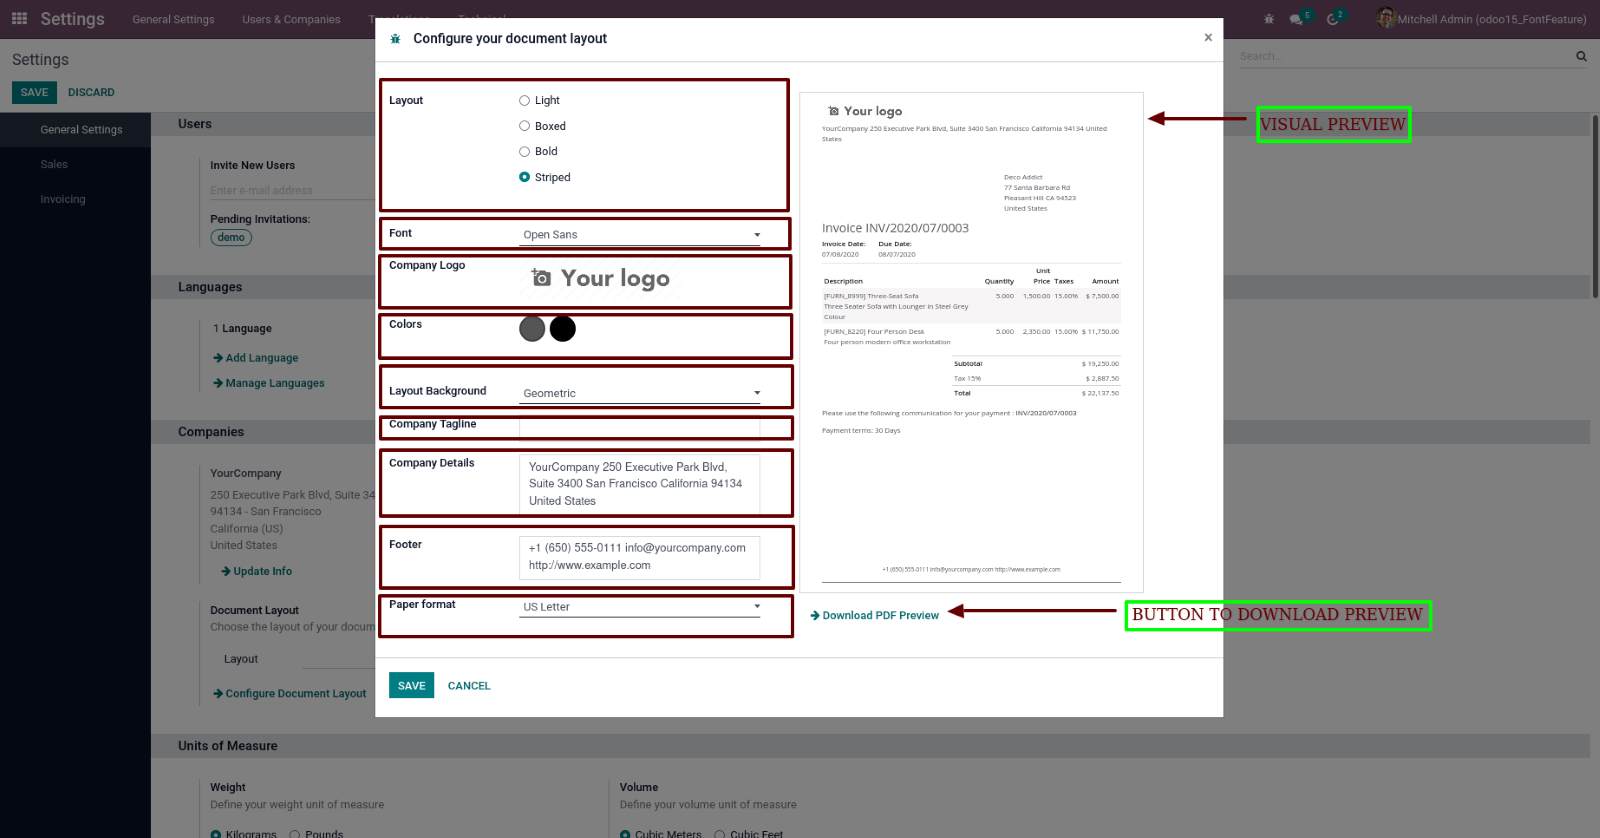The image size is (1600, 838).
Task: Click the demo pending invitation tag
Action: click(231, 237)
